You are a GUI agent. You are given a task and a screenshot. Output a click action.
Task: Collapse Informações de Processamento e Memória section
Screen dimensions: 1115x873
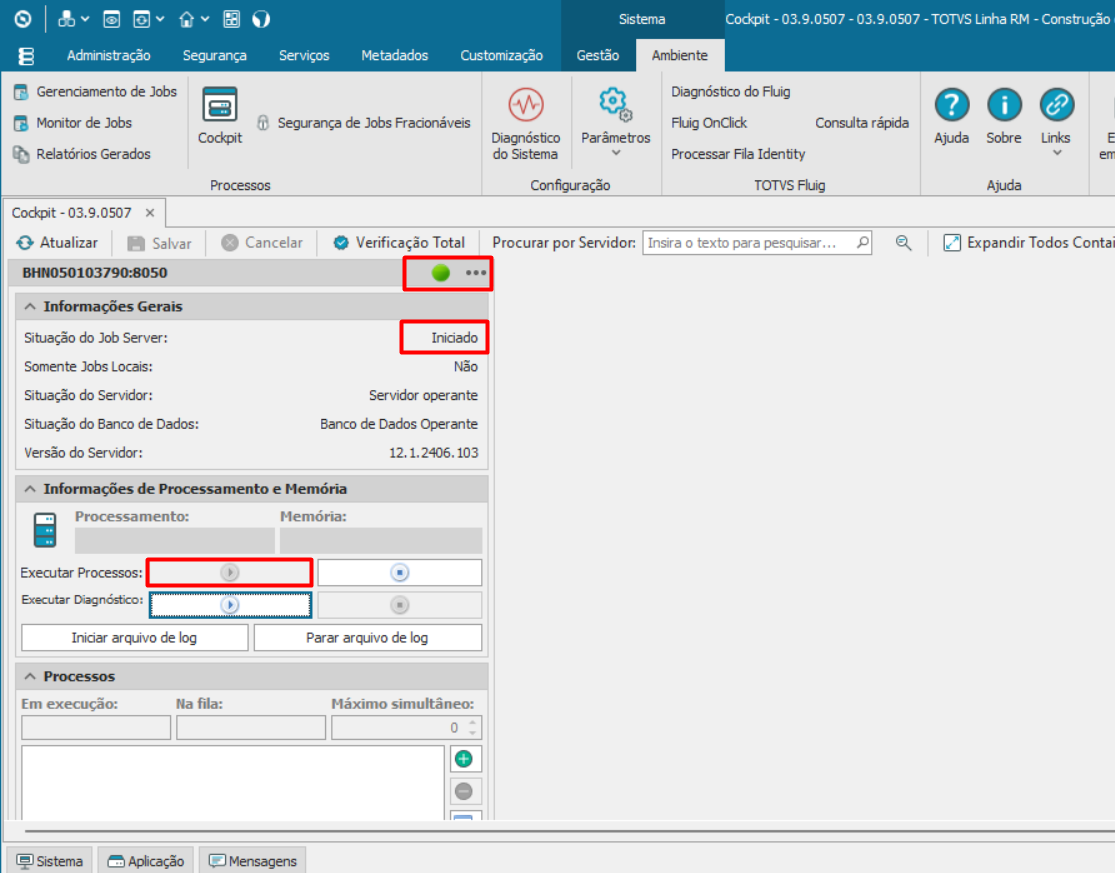tap(30, 489)
